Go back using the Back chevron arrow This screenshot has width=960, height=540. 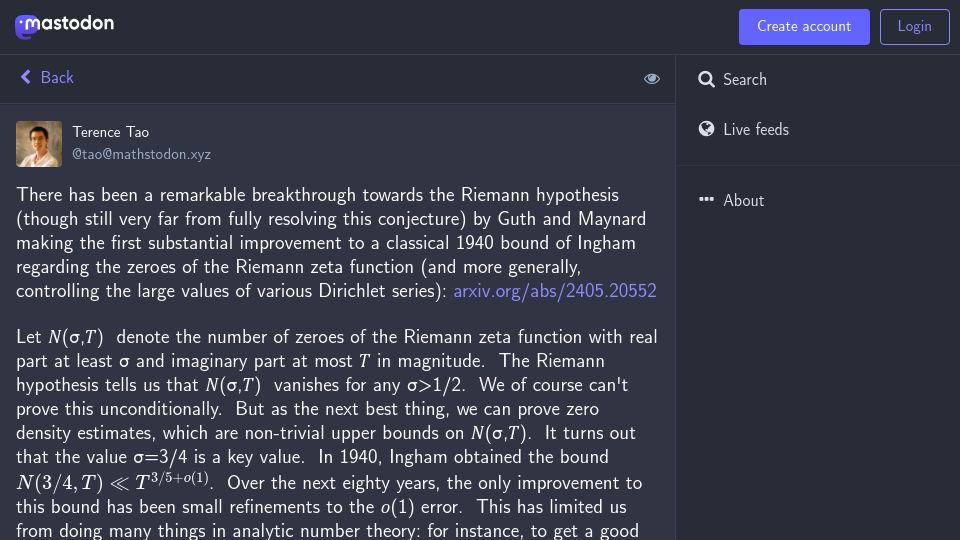point(26,77)
